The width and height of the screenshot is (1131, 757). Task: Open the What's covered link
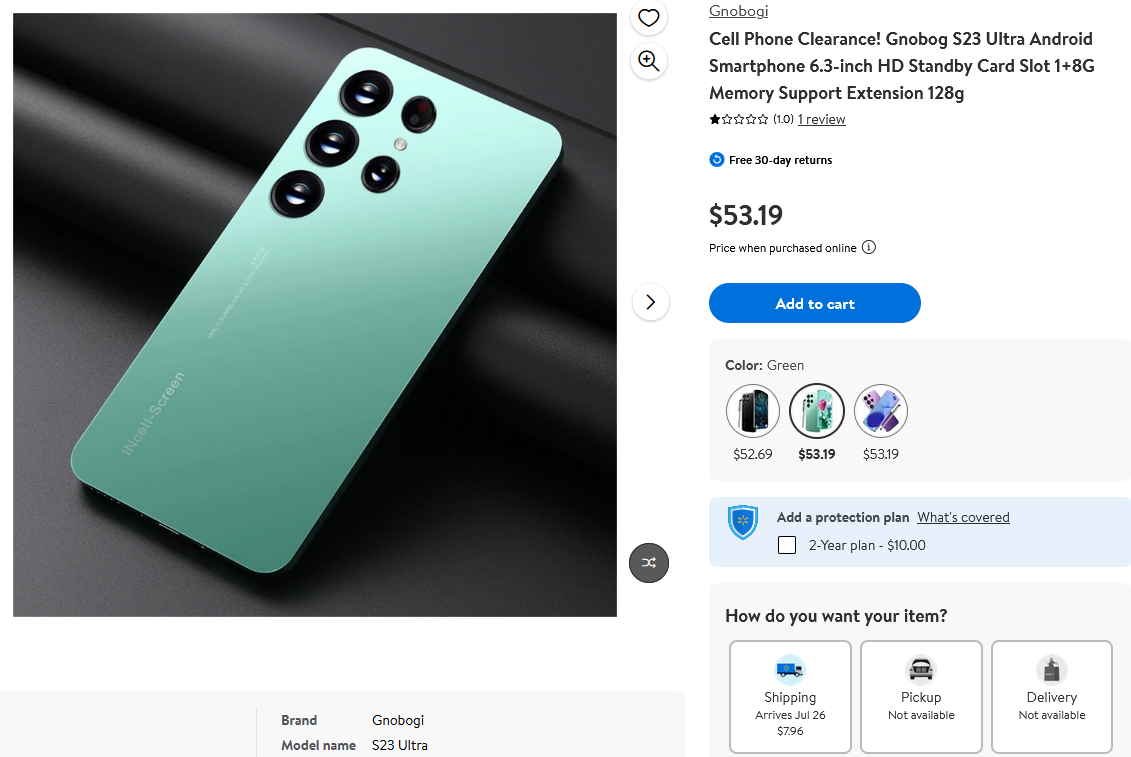pyautogui.click(x=963, y=517)
